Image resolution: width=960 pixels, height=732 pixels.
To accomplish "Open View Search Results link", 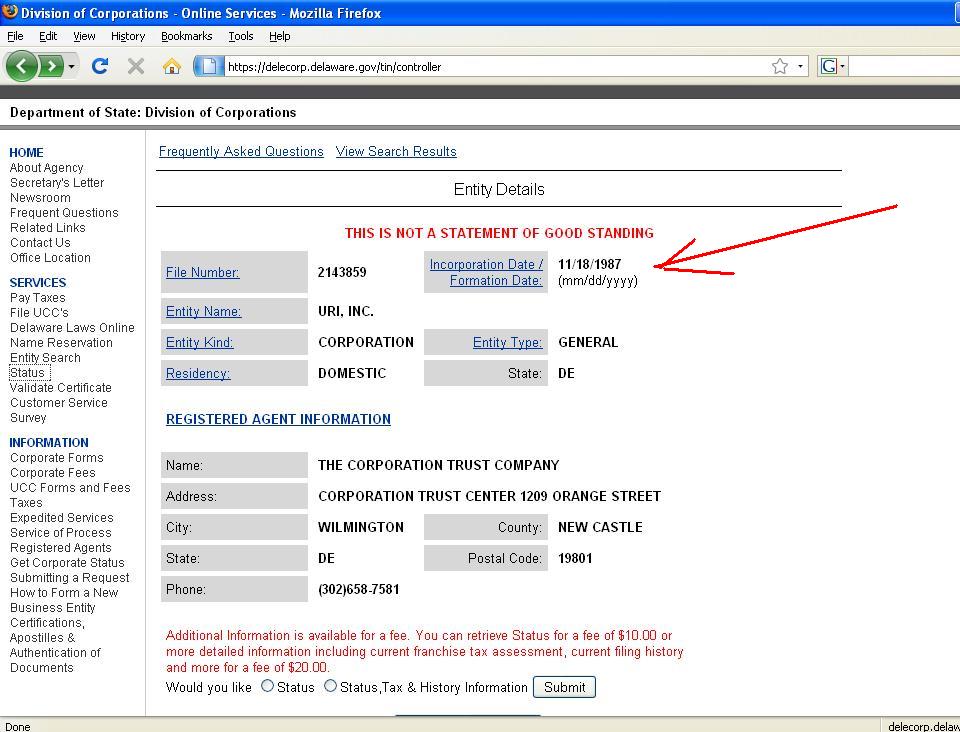I will [396, 152].
